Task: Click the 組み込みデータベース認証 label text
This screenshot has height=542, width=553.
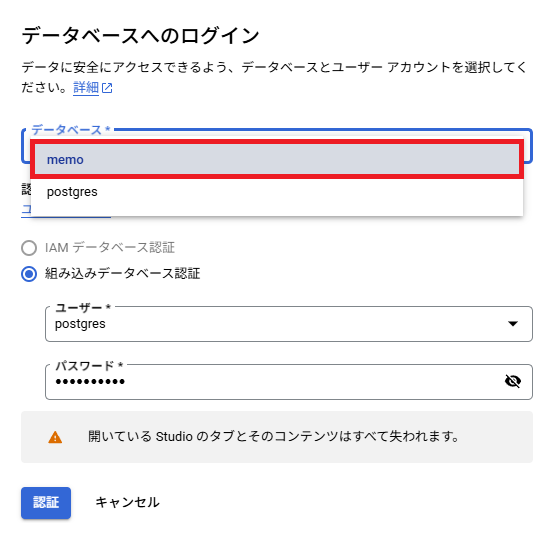Action: coord(122,274)
